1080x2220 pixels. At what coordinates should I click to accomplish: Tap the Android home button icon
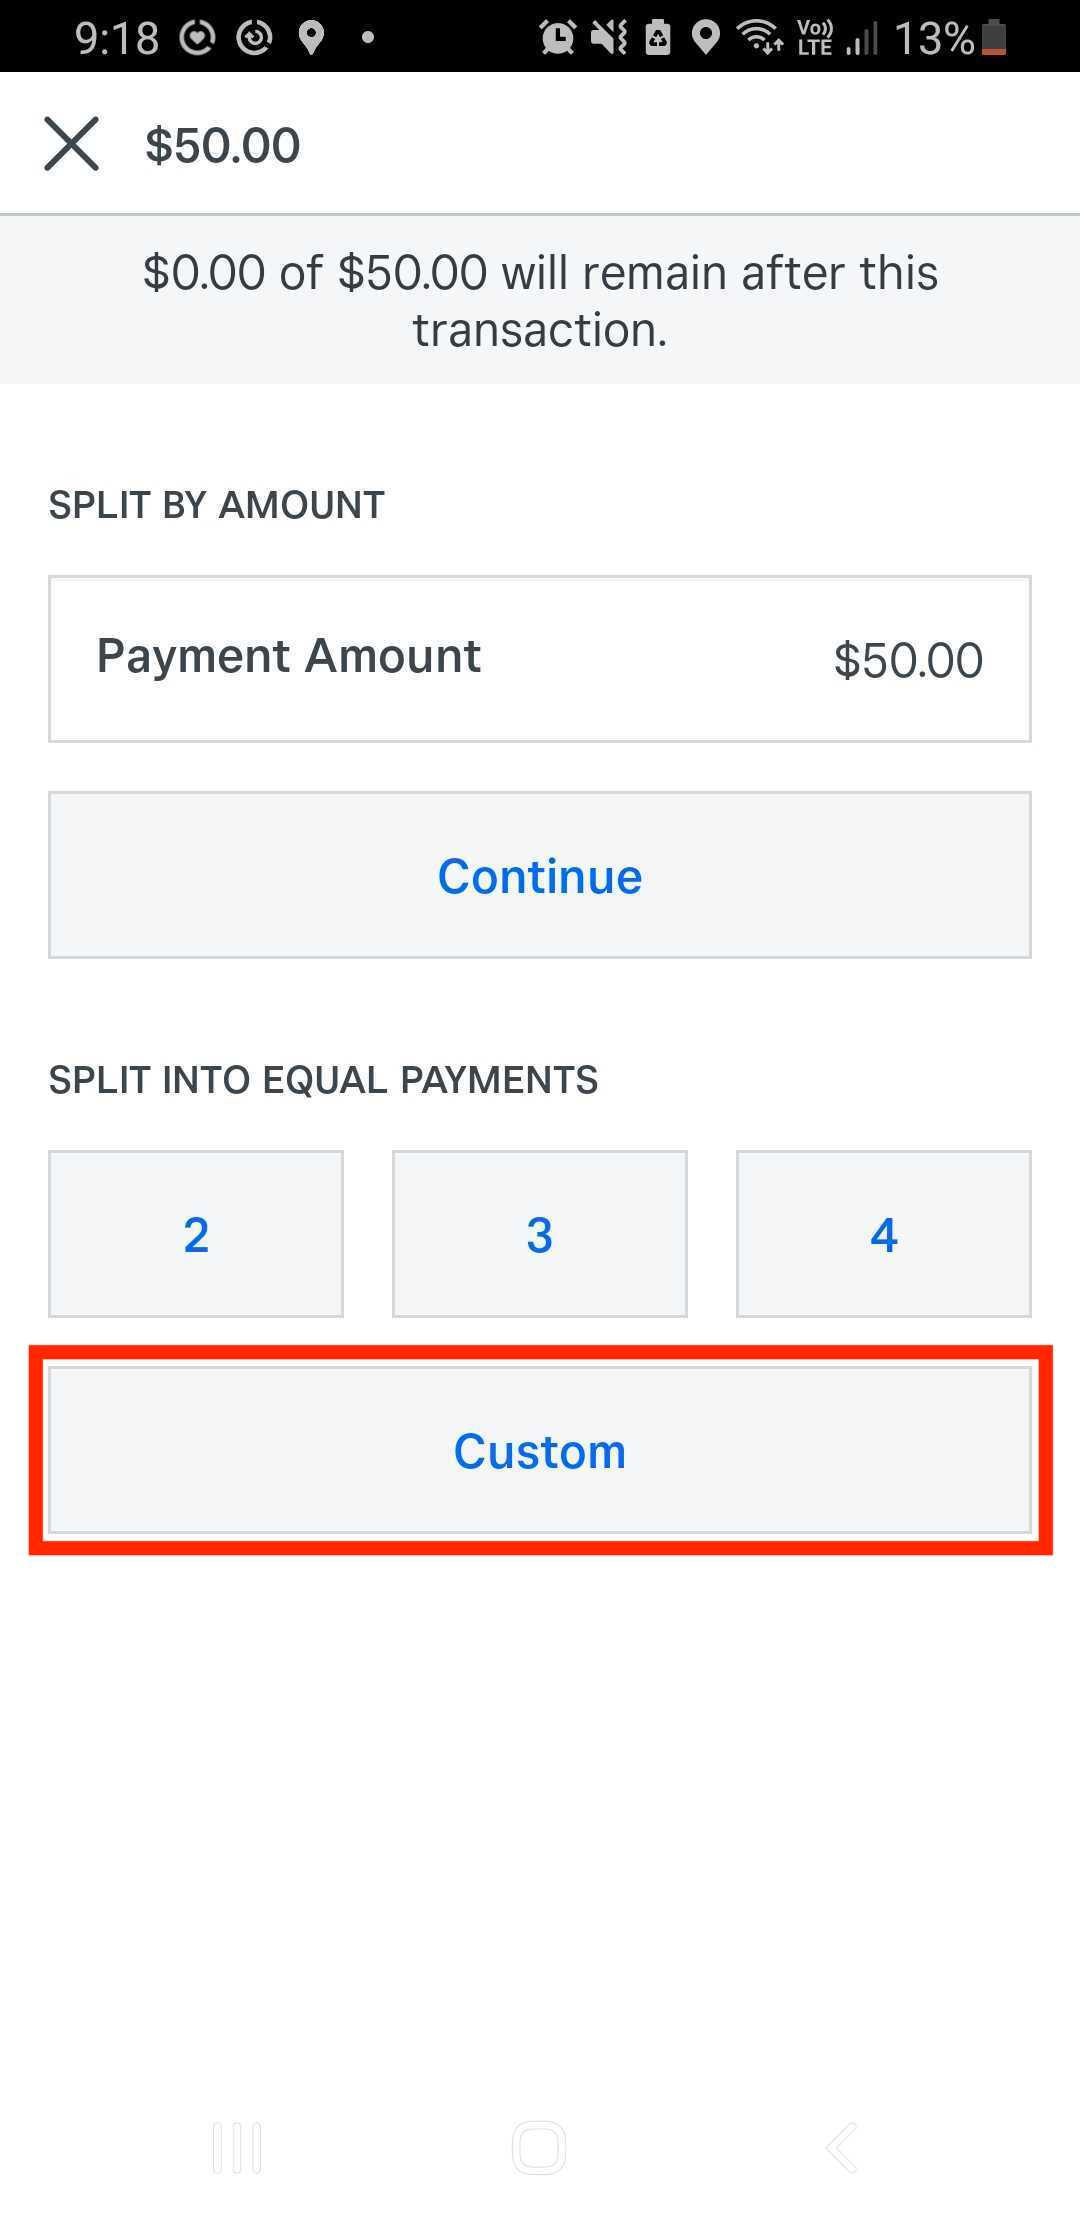[539, 2147]
